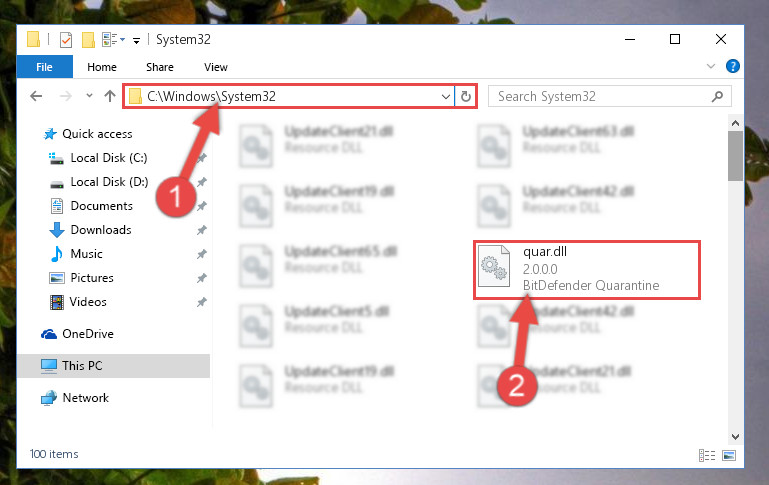This screenshot has height=485, width=769.
Task: Select the quar.dll file
Action: 587,270
